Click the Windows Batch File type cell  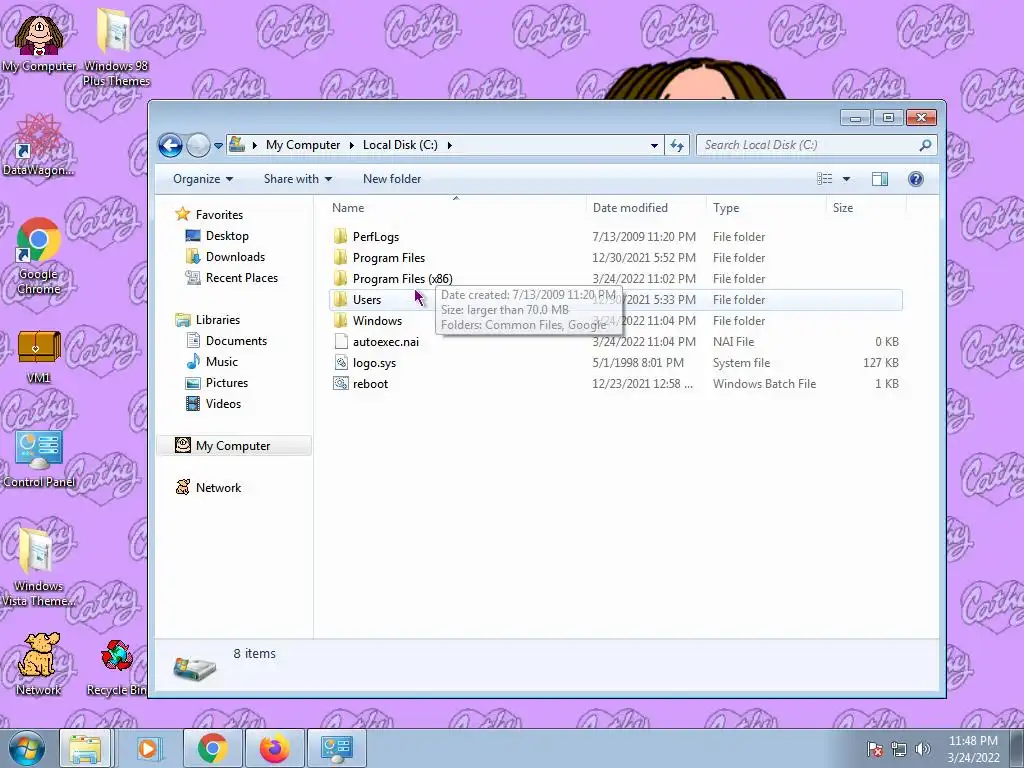764,384
